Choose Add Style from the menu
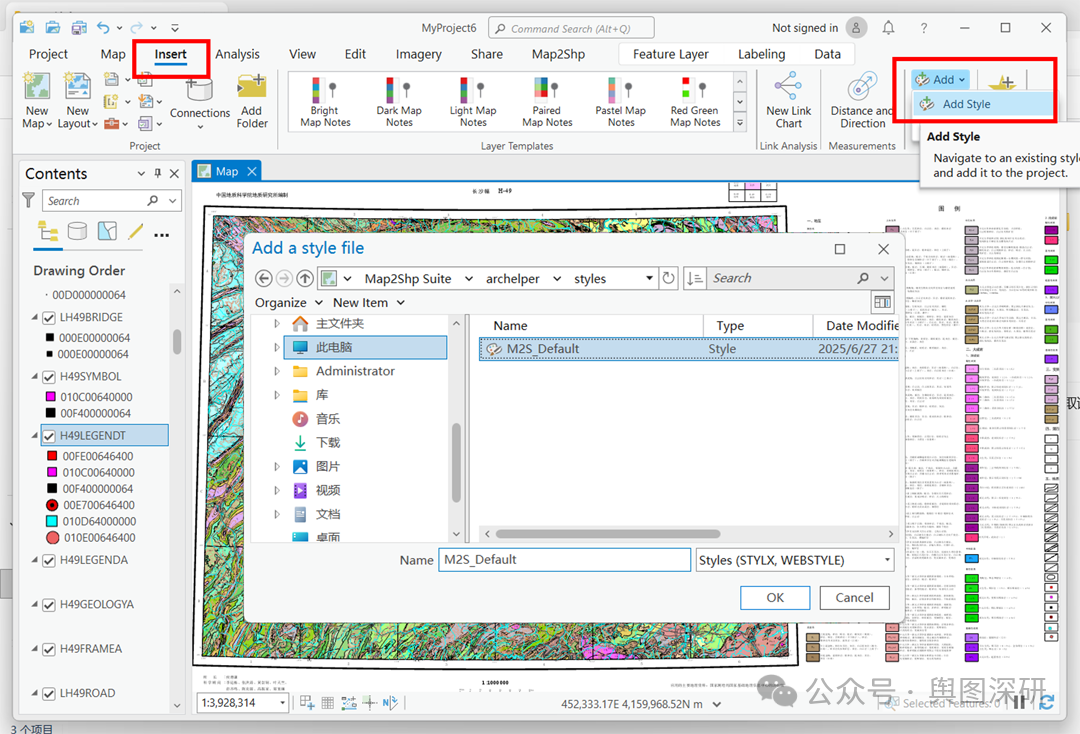This screenshot has width=1080, height=734. click(x=966, y=104)
